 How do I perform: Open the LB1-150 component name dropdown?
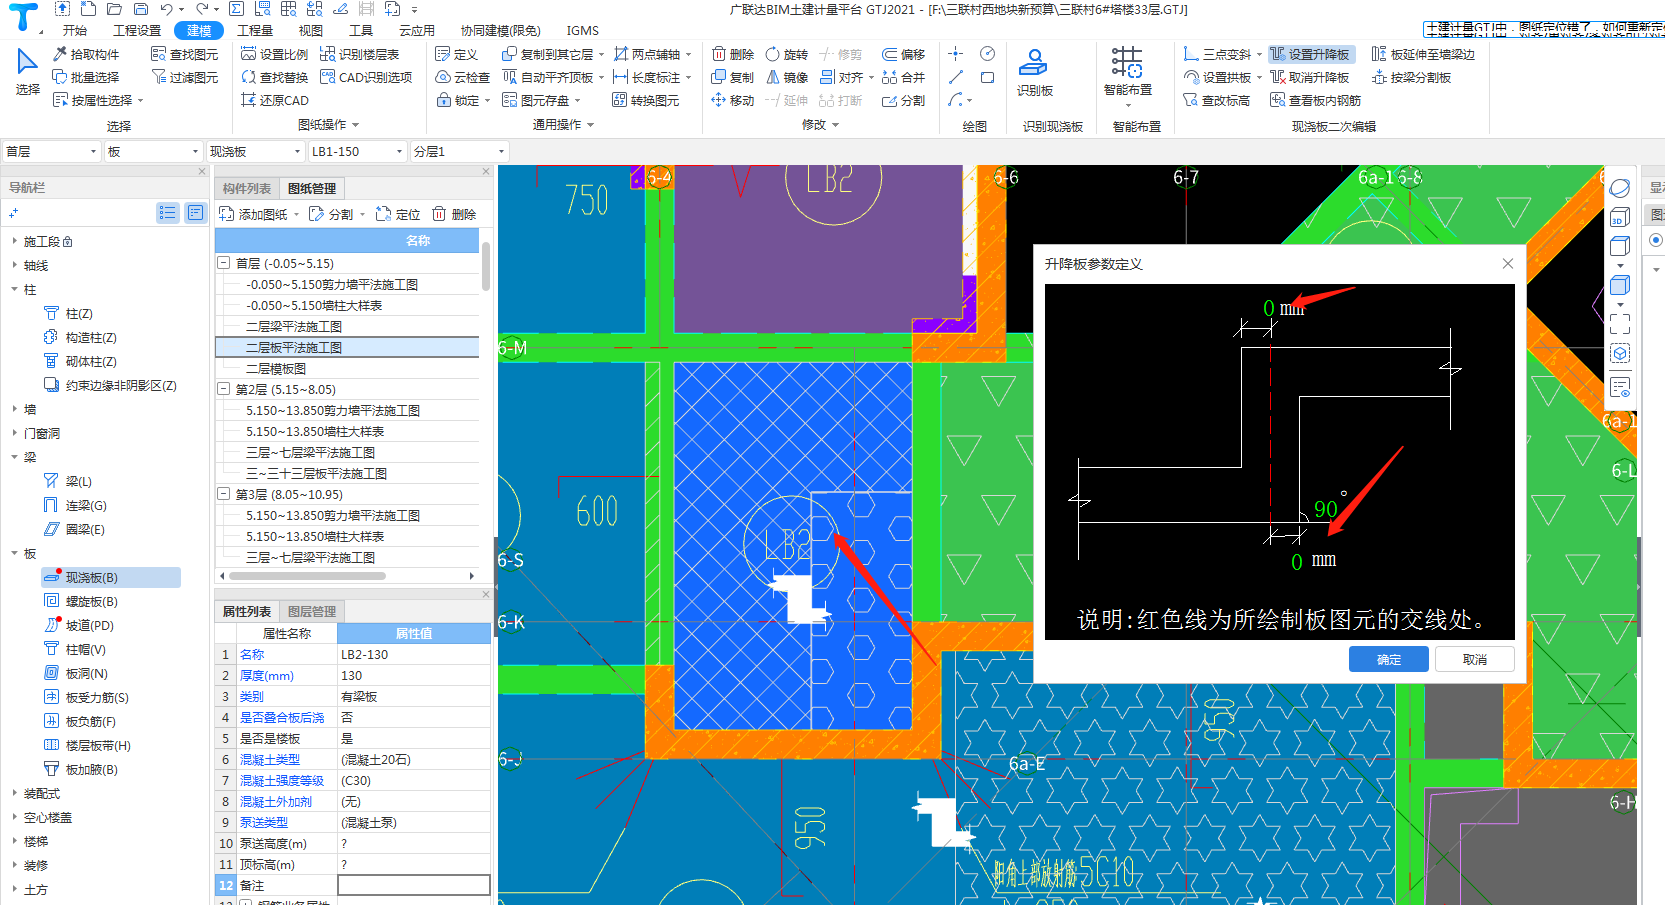[x=356, y=151]
